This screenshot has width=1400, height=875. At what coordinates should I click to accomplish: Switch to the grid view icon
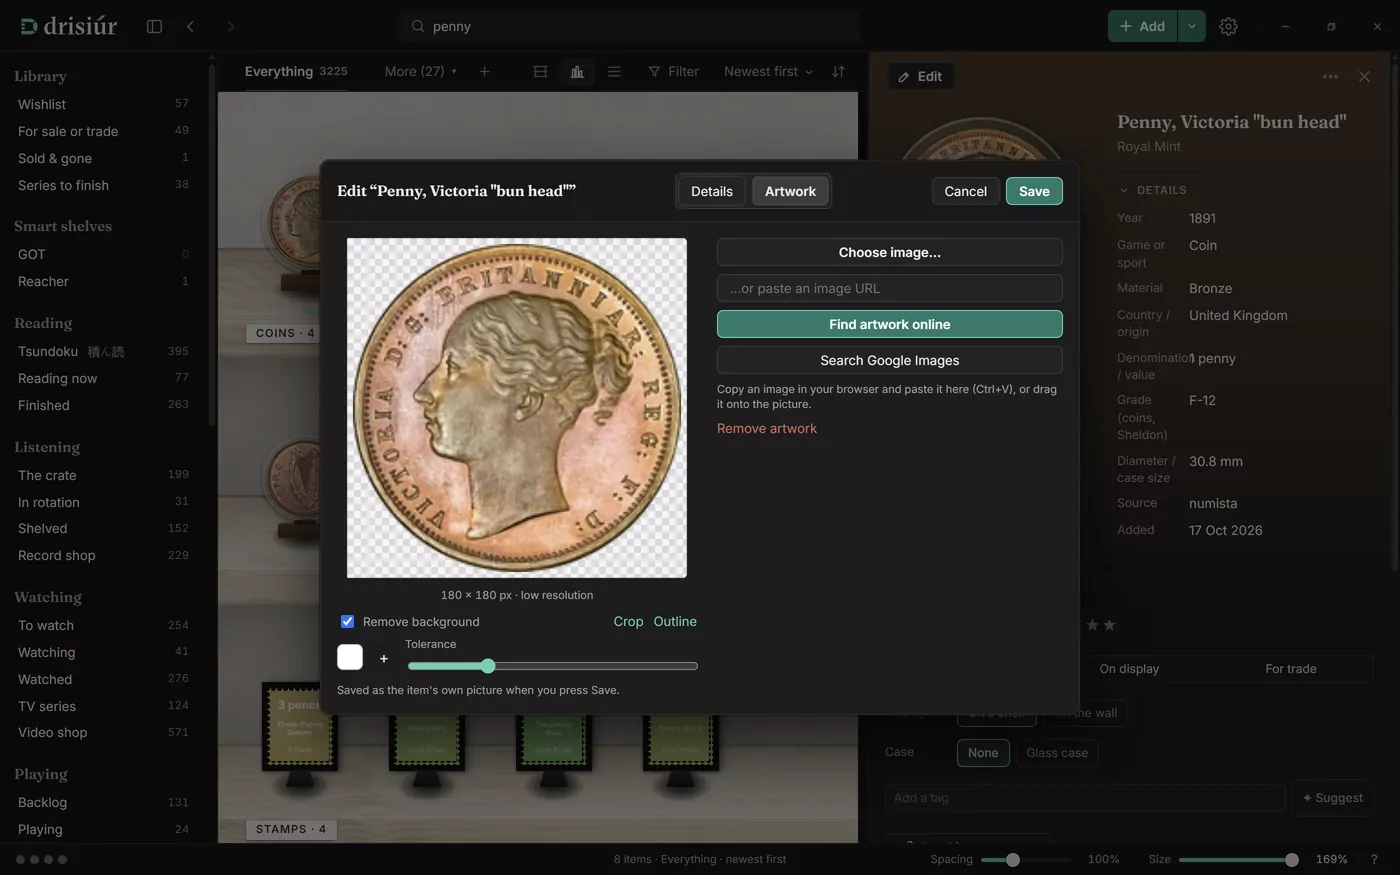pyautogui.click(x=540, y=71)
